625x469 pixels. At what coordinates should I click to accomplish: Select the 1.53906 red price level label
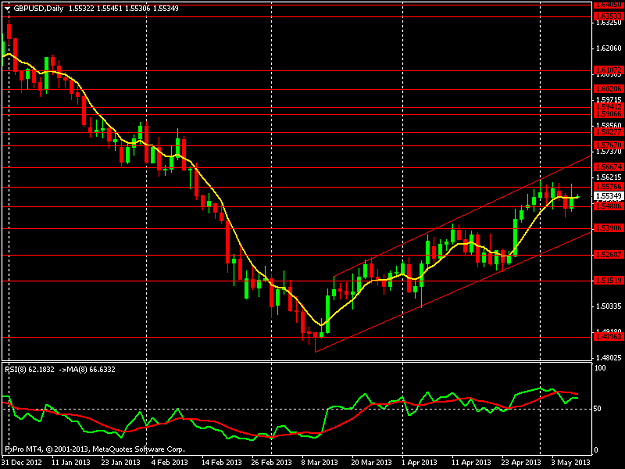click(608, 228)
